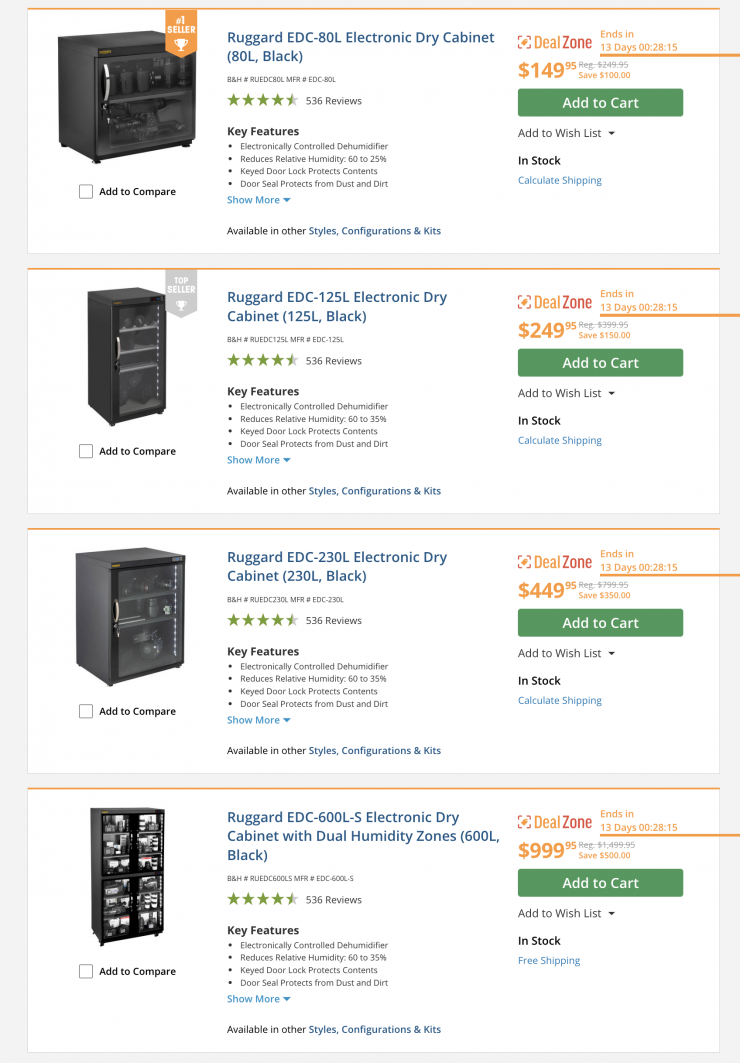This screenshot has height=1063, width=740.
Task: Open the Ruggard EDC-230L product title
Action: tap(336, 566)
